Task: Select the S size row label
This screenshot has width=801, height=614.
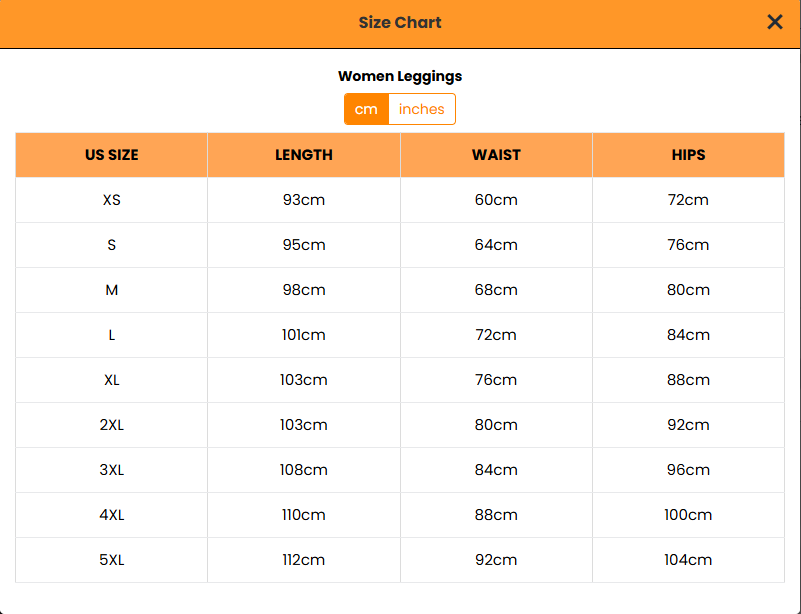Action: [x=112, y=245]
